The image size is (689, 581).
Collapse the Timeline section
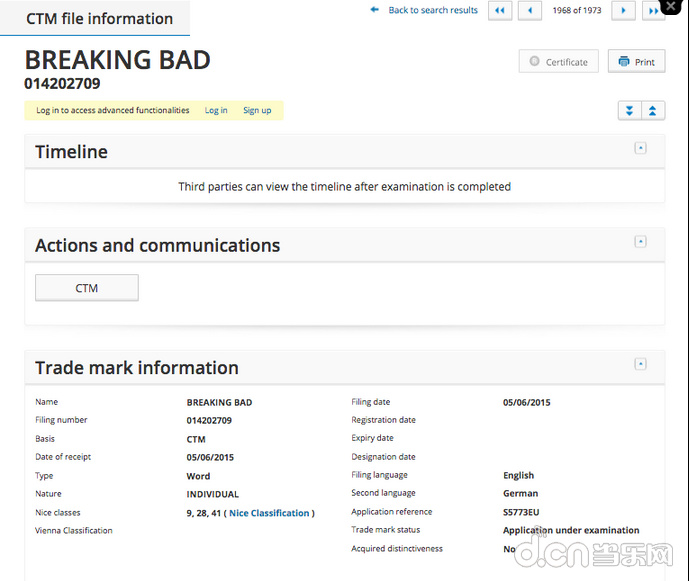641,148
